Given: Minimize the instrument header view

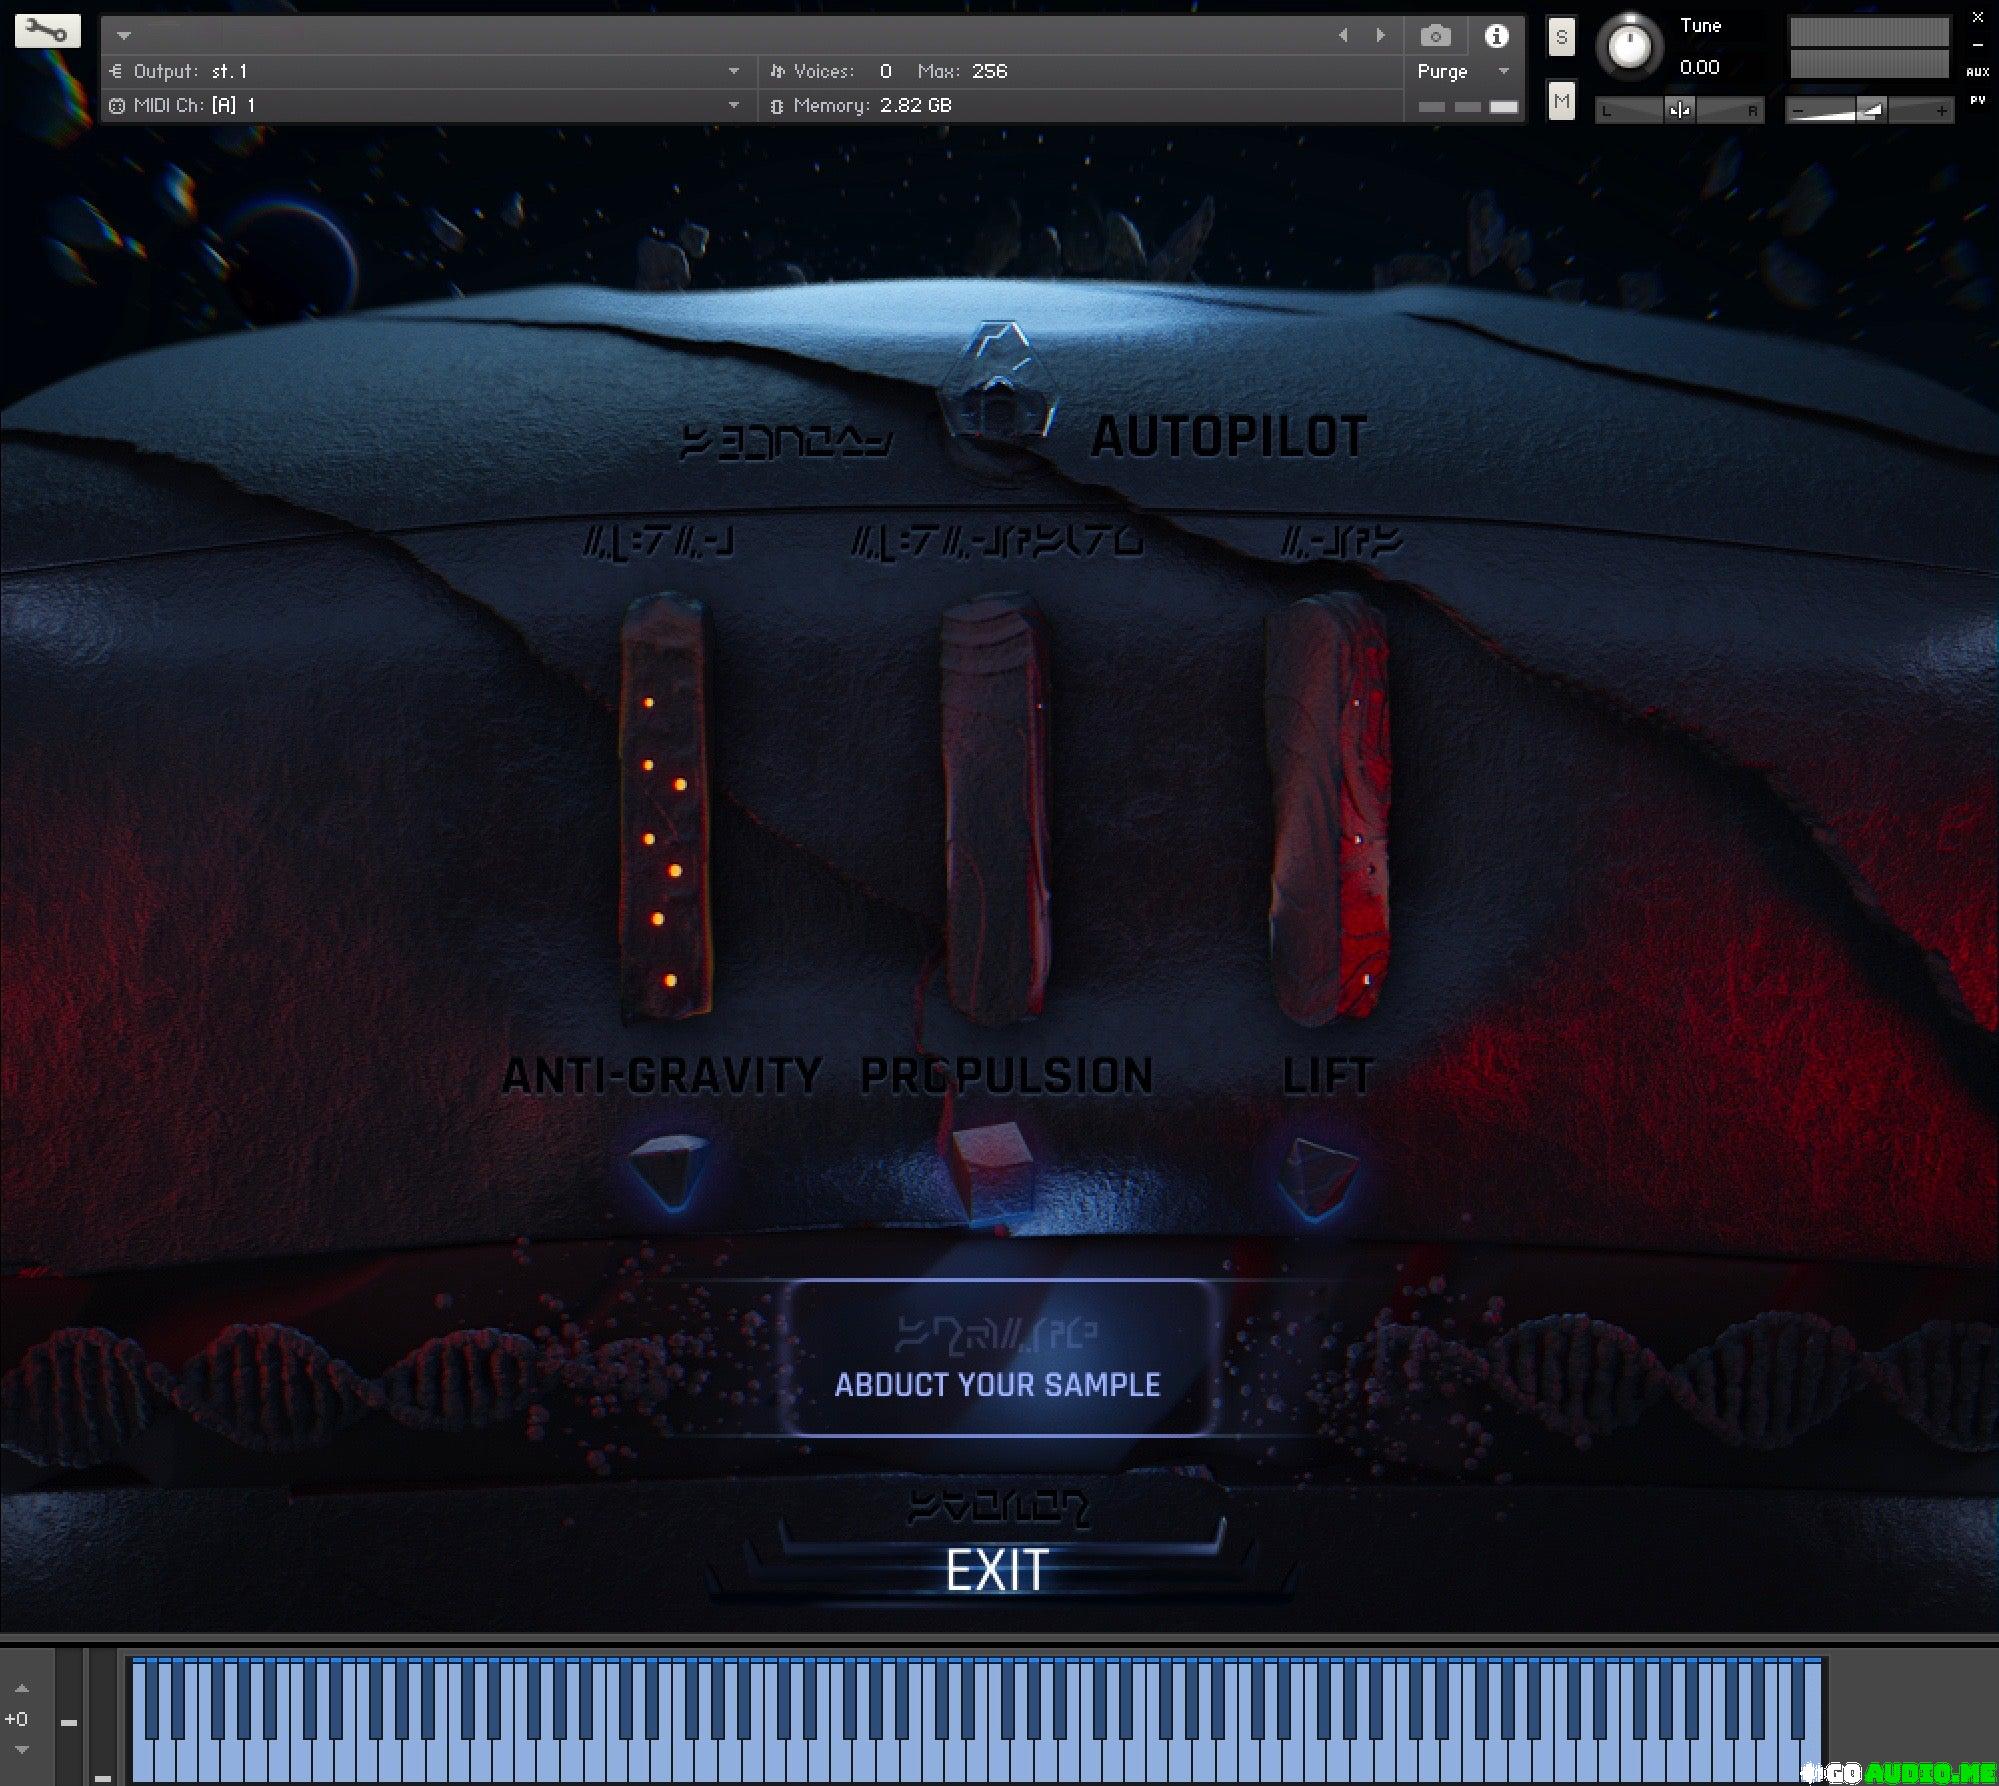Looking at the screenshot, I should [1977, 45].
